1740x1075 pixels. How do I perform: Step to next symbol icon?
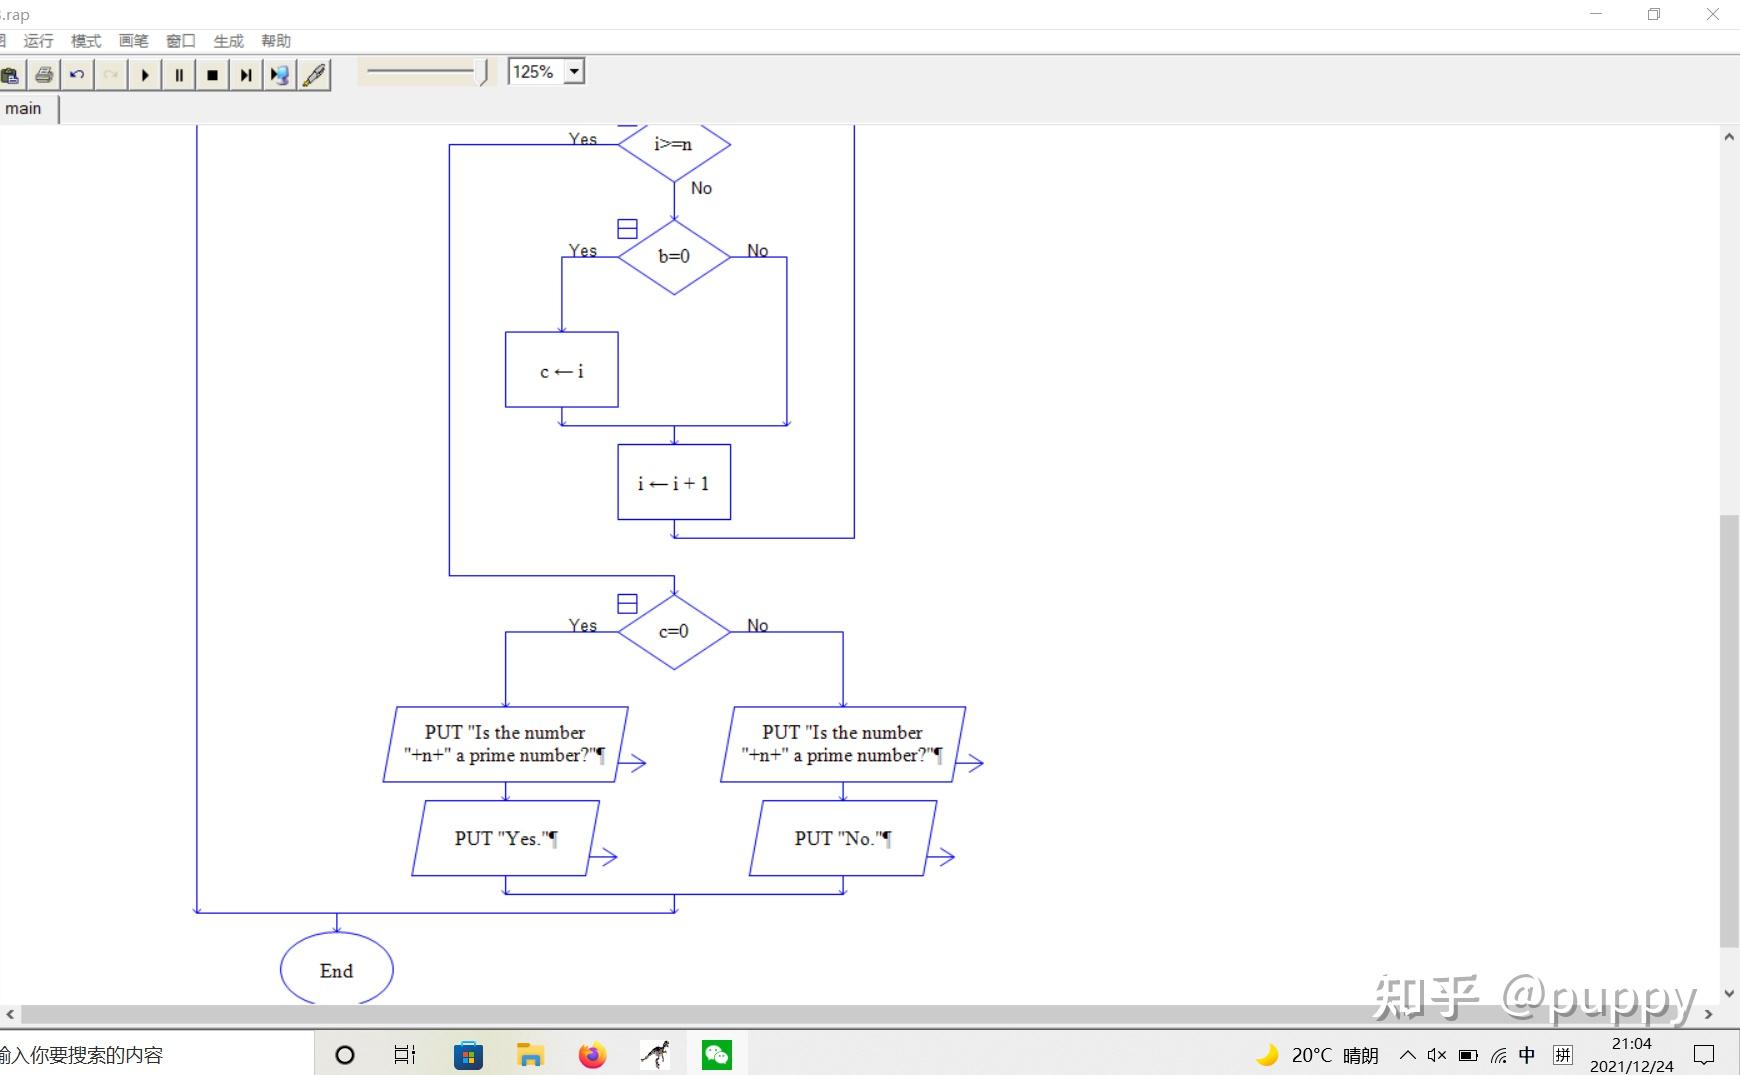click(246, 75)
